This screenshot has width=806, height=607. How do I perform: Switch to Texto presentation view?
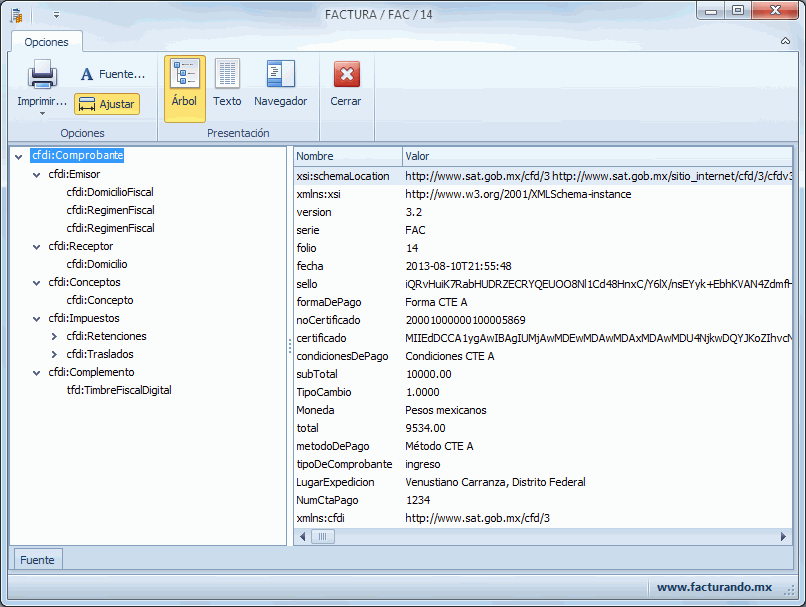[227, 86]
